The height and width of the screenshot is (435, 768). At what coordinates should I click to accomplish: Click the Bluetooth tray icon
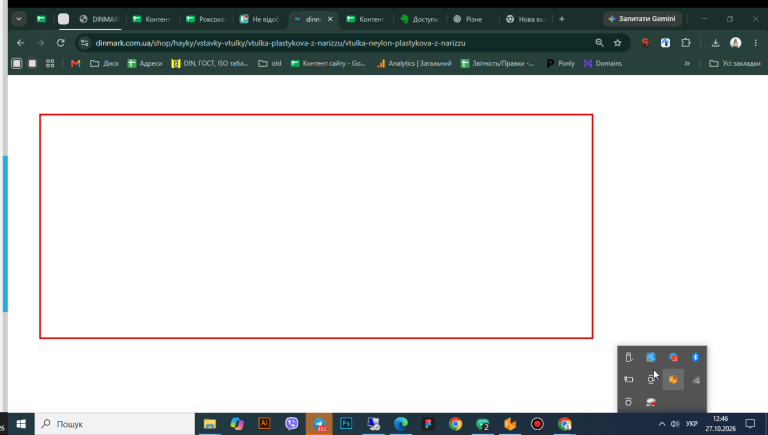[x=696, y=357]
